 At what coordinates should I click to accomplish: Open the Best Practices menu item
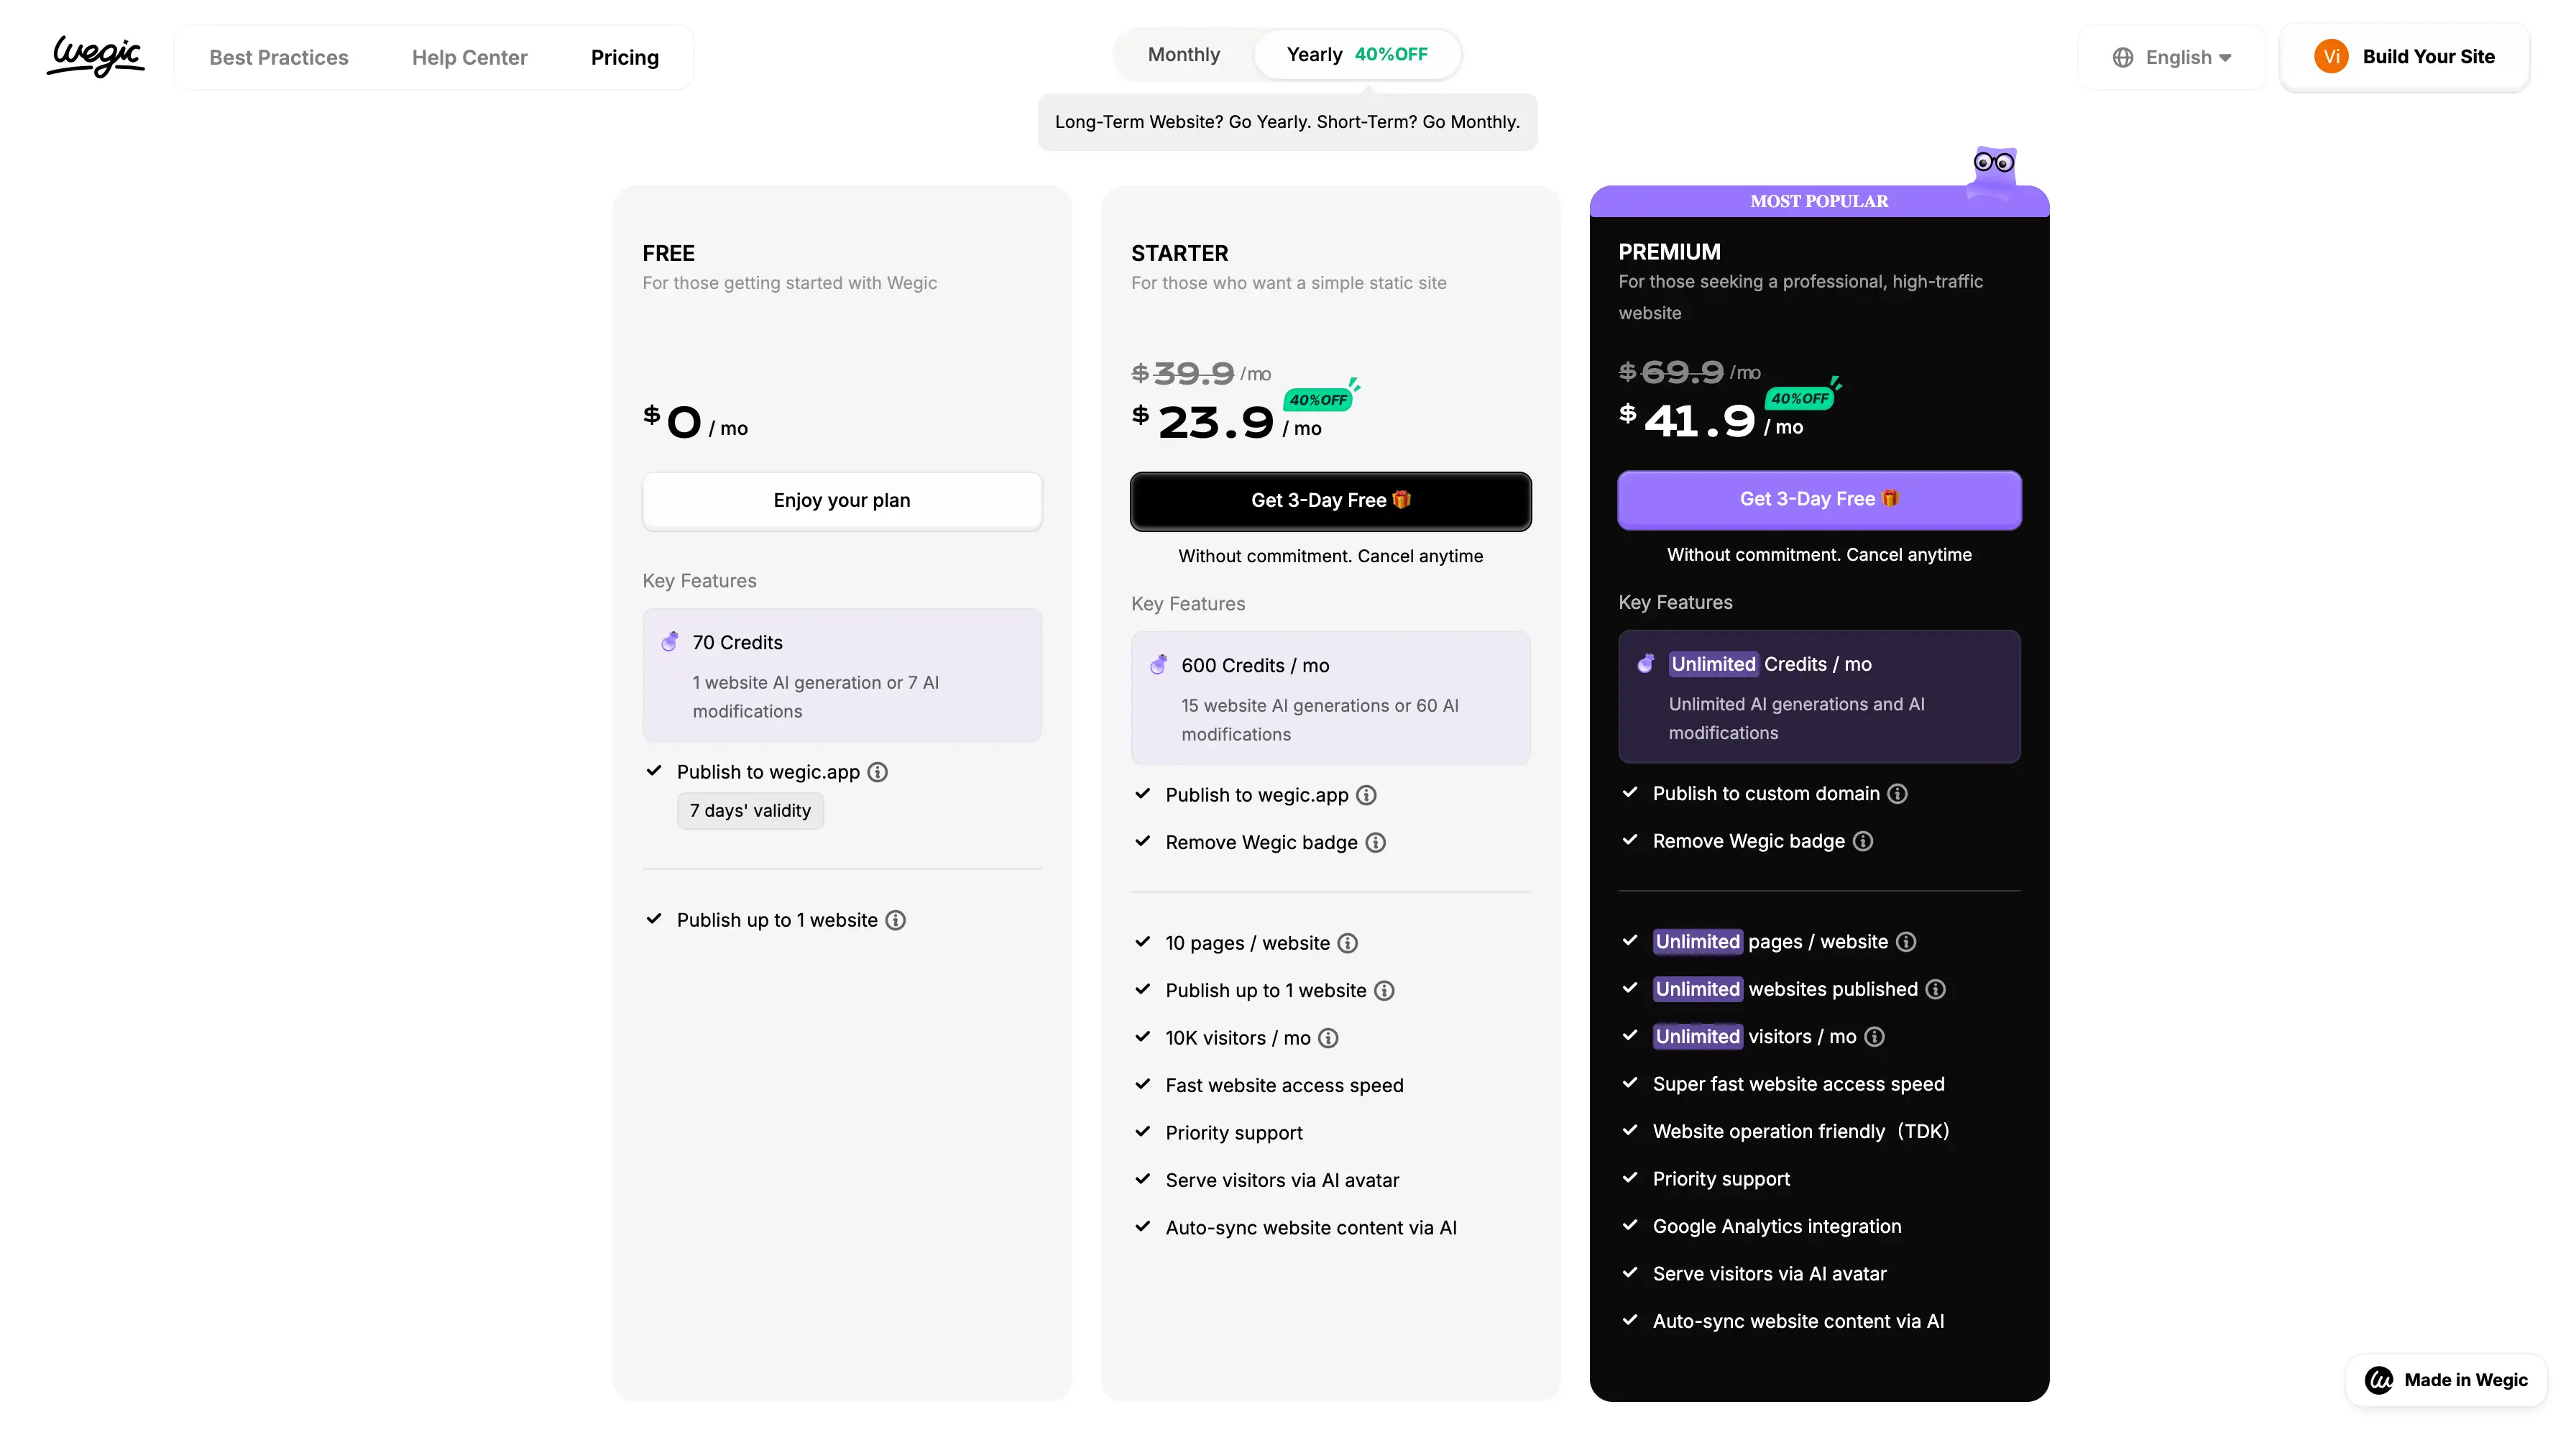tap(278, 58)
